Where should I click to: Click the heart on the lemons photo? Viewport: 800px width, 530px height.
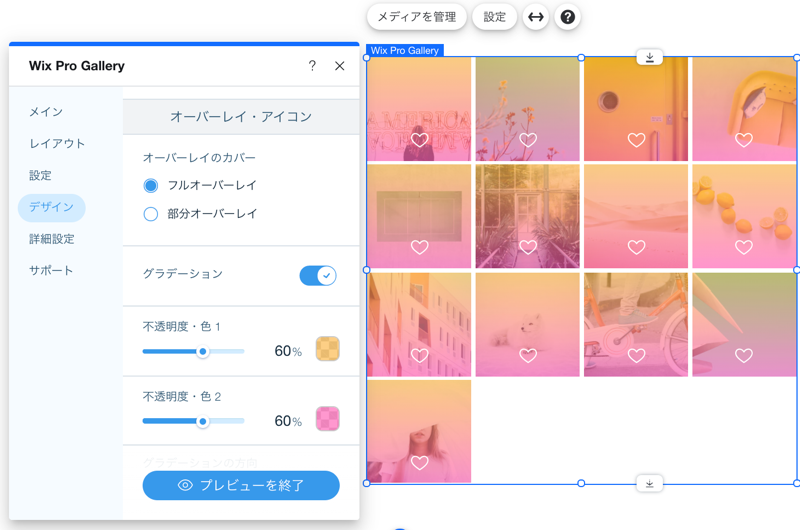(x=744, y=247)
